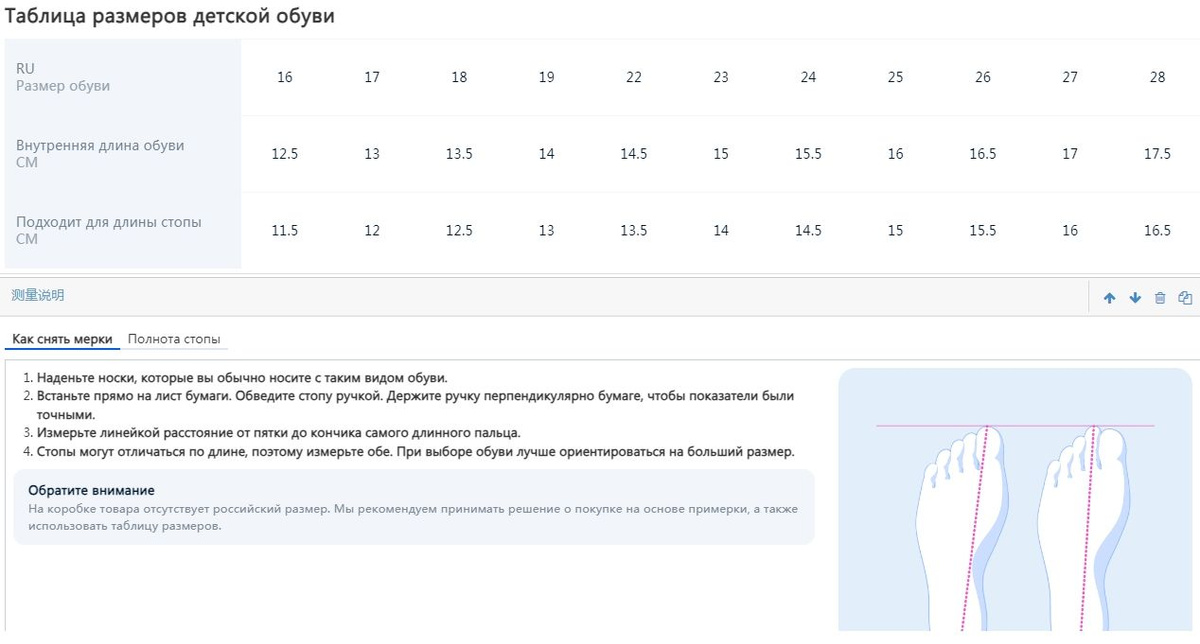This screenshot has height=644, width=1200.
Task: Click RU size 25 cell
Action: [895, 77]
